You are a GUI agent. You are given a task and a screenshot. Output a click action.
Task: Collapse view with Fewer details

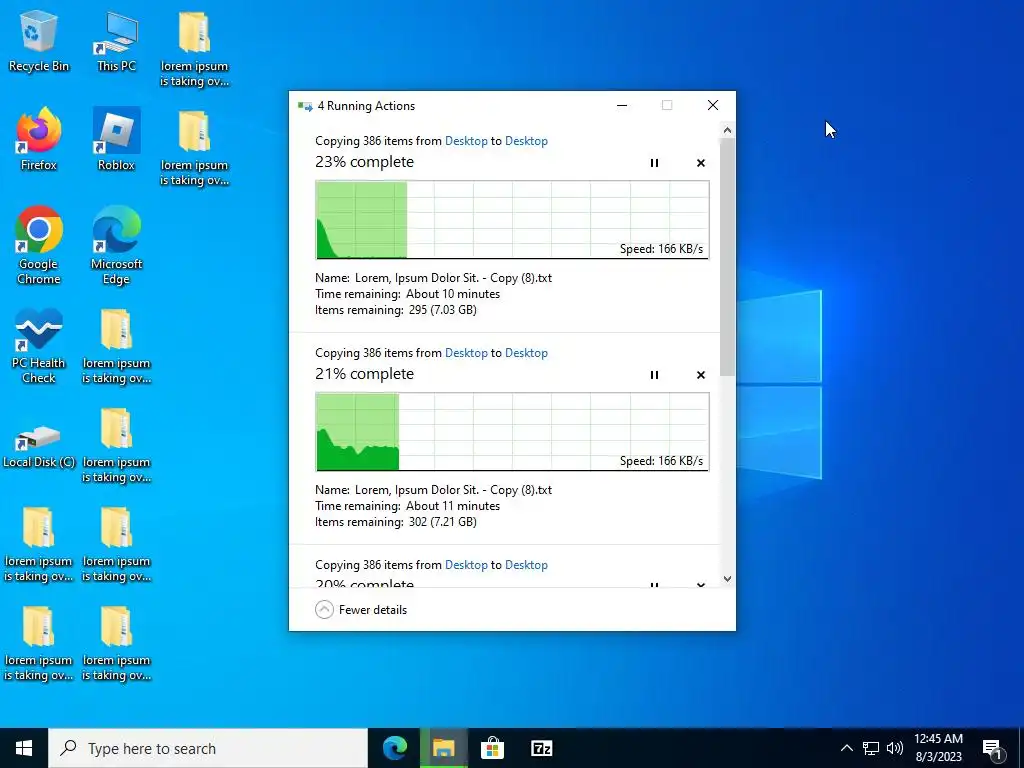pyautogui.click(x=361, y=609)
